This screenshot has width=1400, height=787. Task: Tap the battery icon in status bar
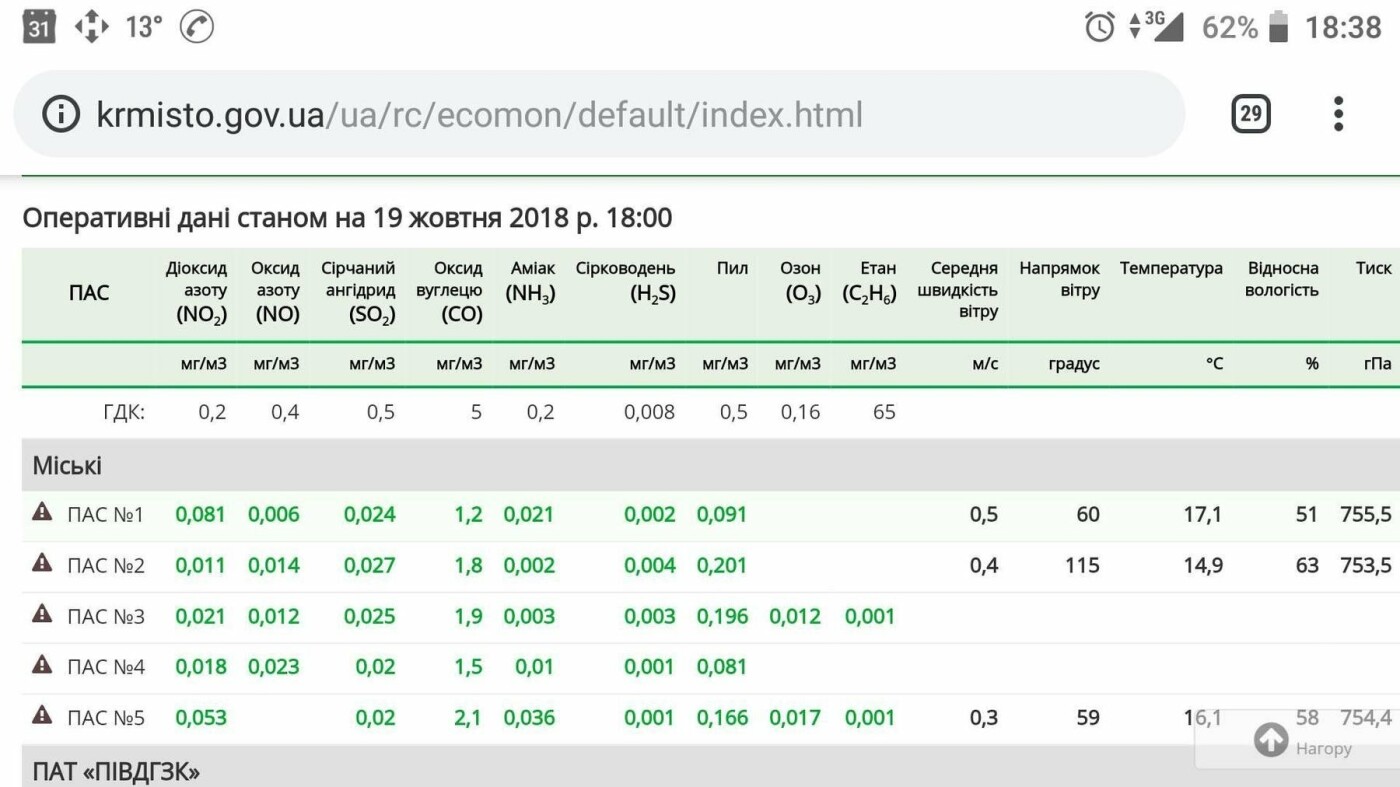[1278, 27]
